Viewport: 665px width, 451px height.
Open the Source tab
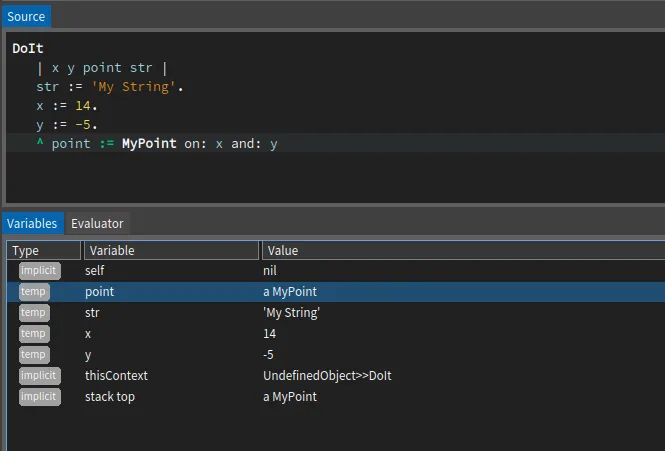26,16
